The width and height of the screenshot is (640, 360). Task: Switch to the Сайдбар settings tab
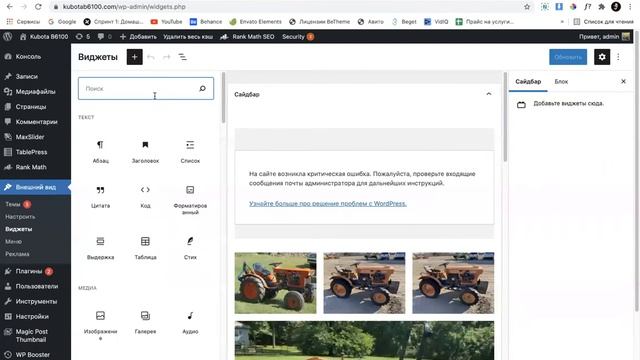point(528,82)
